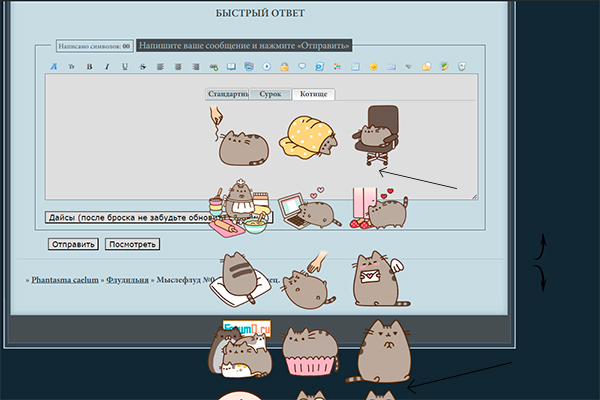
Task: Open the font face picker icon
Action: (x=54, y=67)
